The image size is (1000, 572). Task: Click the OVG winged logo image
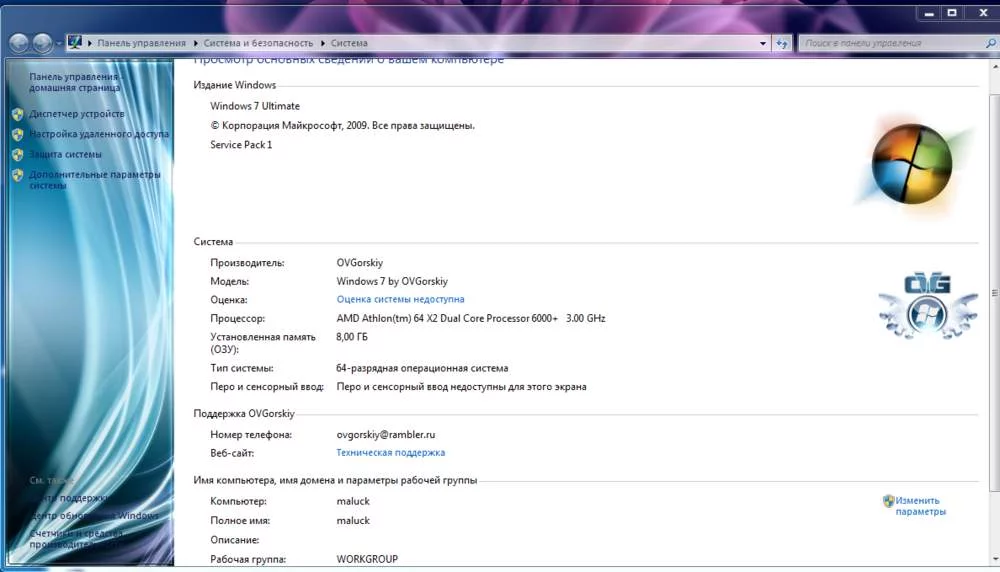coord(928,306)
